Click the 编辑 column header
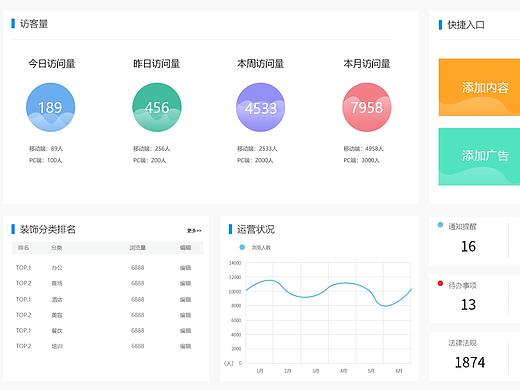520x390 pixels. 186,248
